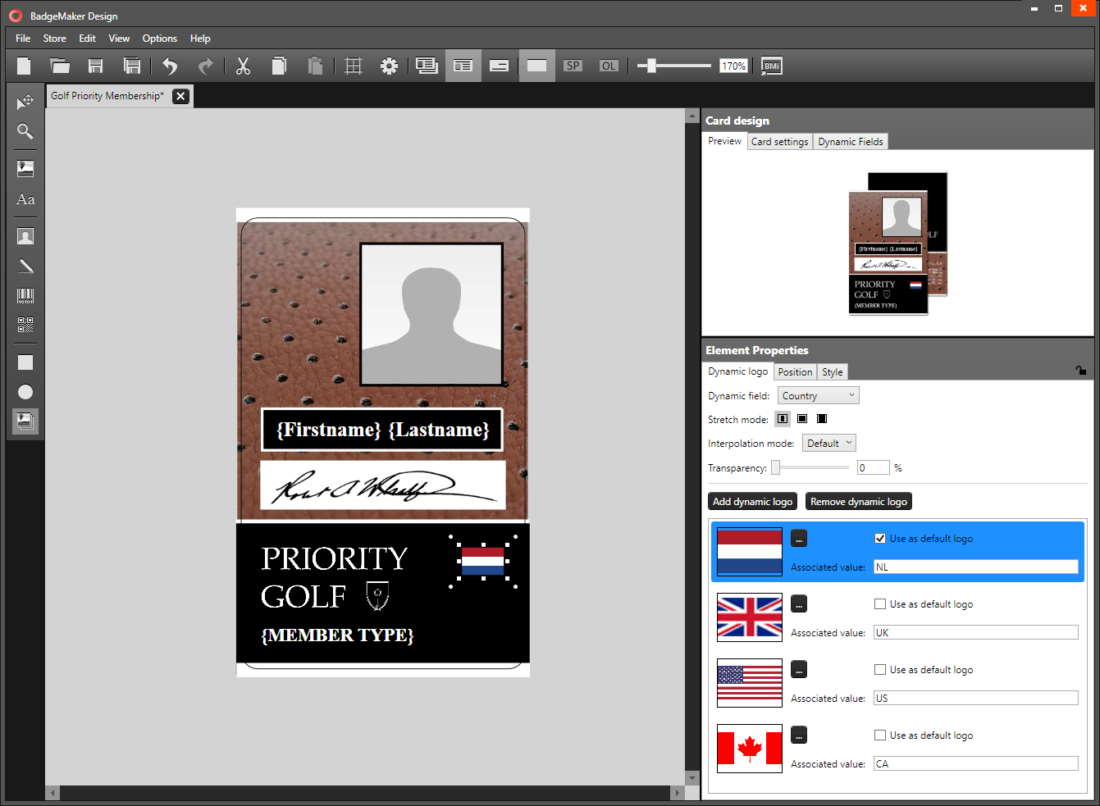
Task: Click the Remove dynamic logo button
Action: click(x=858, y=501)
